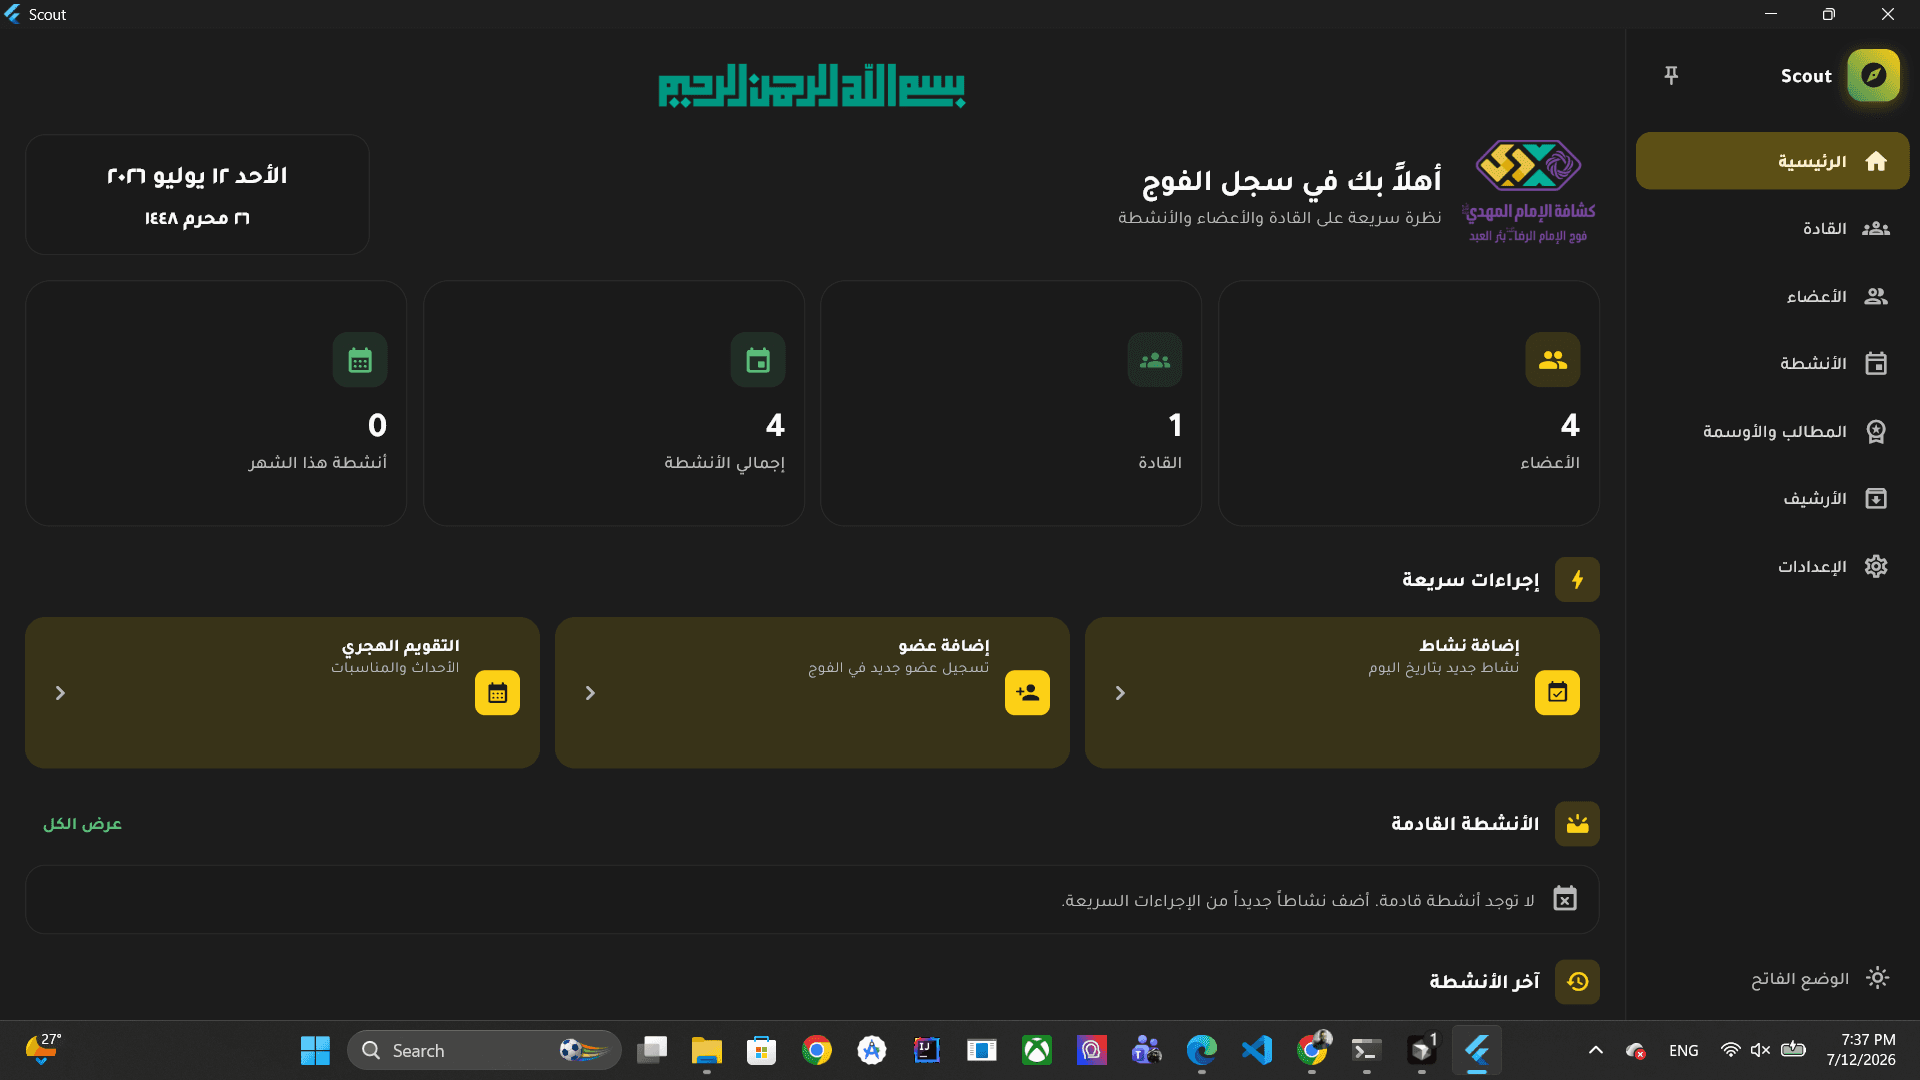The width and height of the screenshot is (1920, 1080).
Task: Click the التقويم الهجري quick action title
Action: (x=400, y=646)
